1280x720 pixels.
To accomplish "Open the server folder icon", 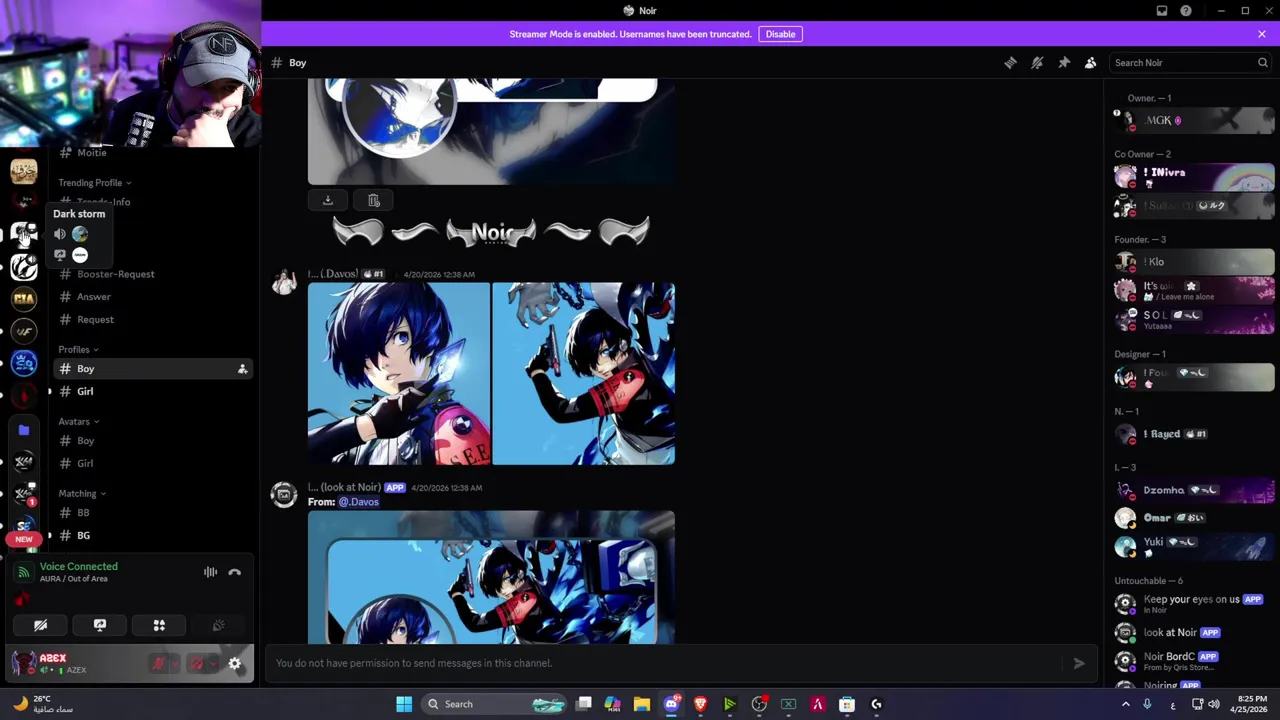I will (x=24, y=430).
